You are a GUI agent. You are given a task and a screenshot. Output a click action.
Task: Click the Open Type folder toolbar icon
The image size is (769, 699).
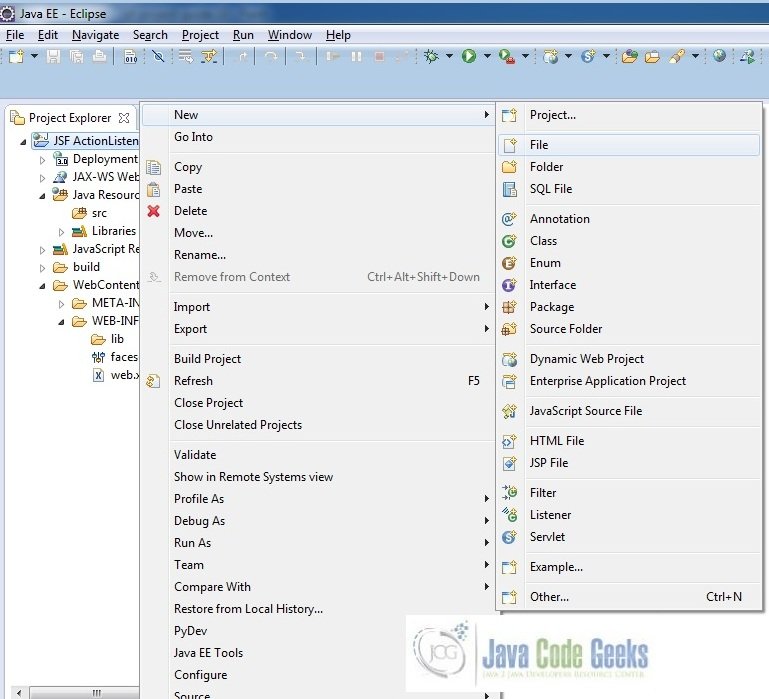click(x=629, y=56)
